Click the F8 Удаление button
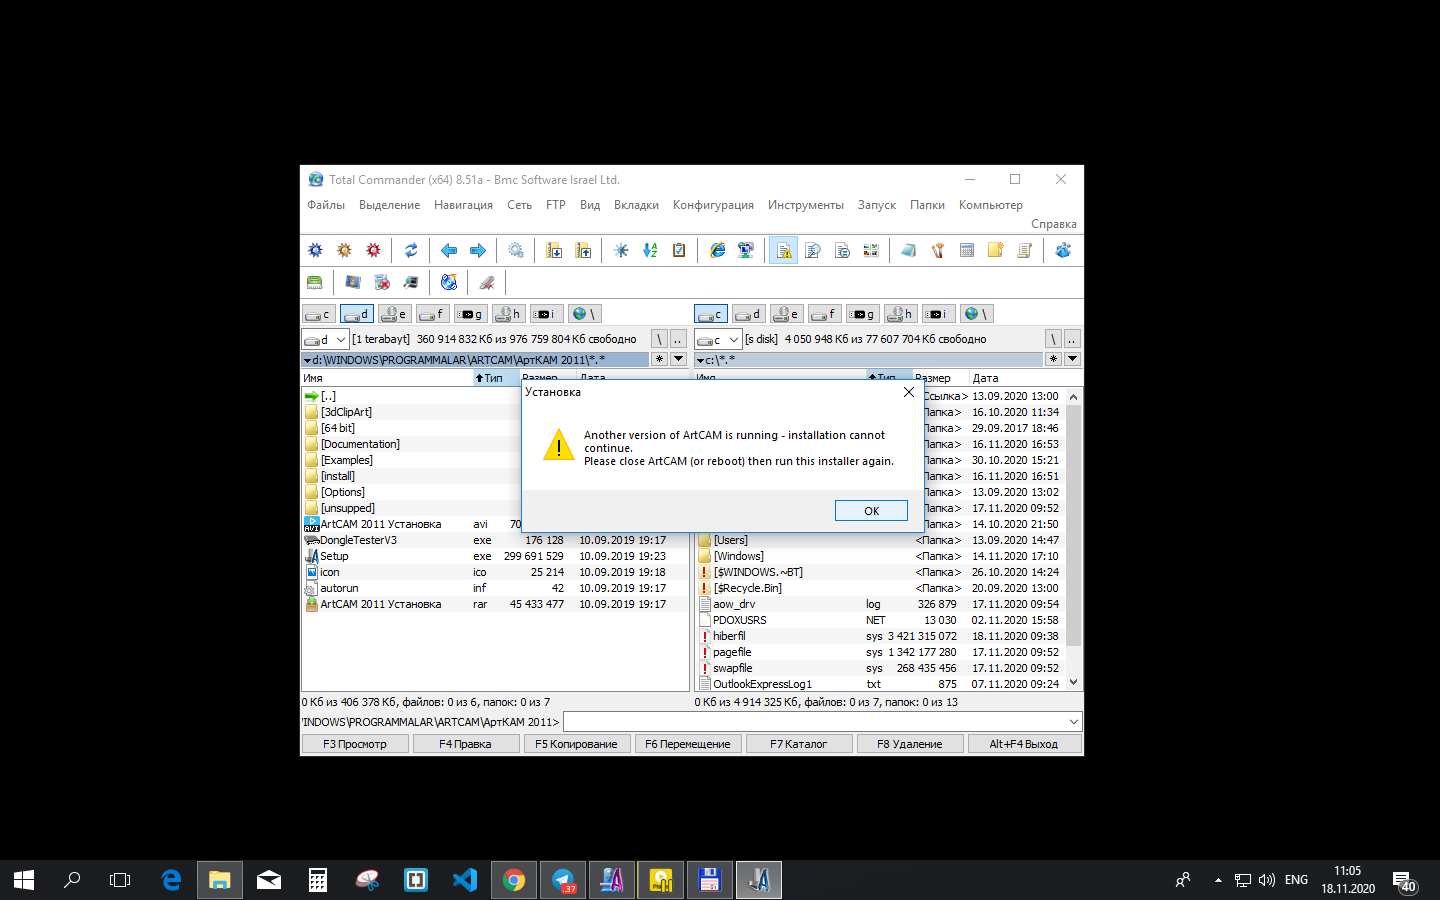1440x900 pixels. [909, 744]
